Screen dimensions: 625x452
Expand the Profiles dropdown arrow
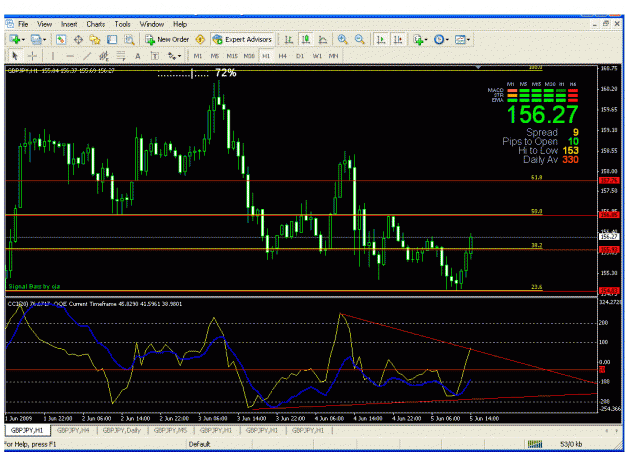44,40
